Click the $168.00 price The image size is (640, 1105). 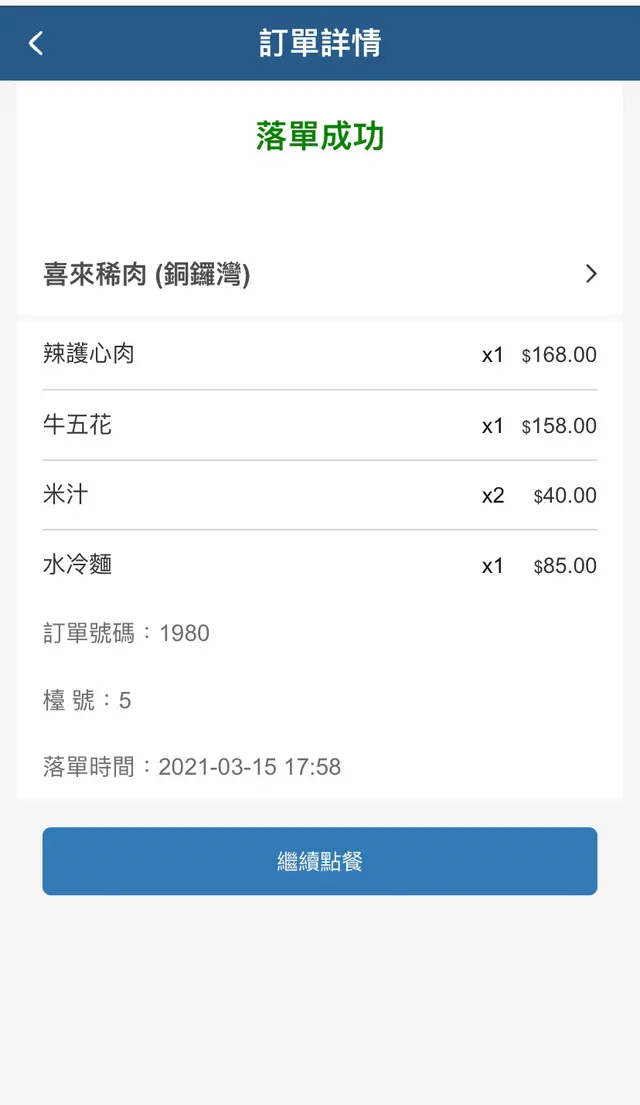(559, 355)
